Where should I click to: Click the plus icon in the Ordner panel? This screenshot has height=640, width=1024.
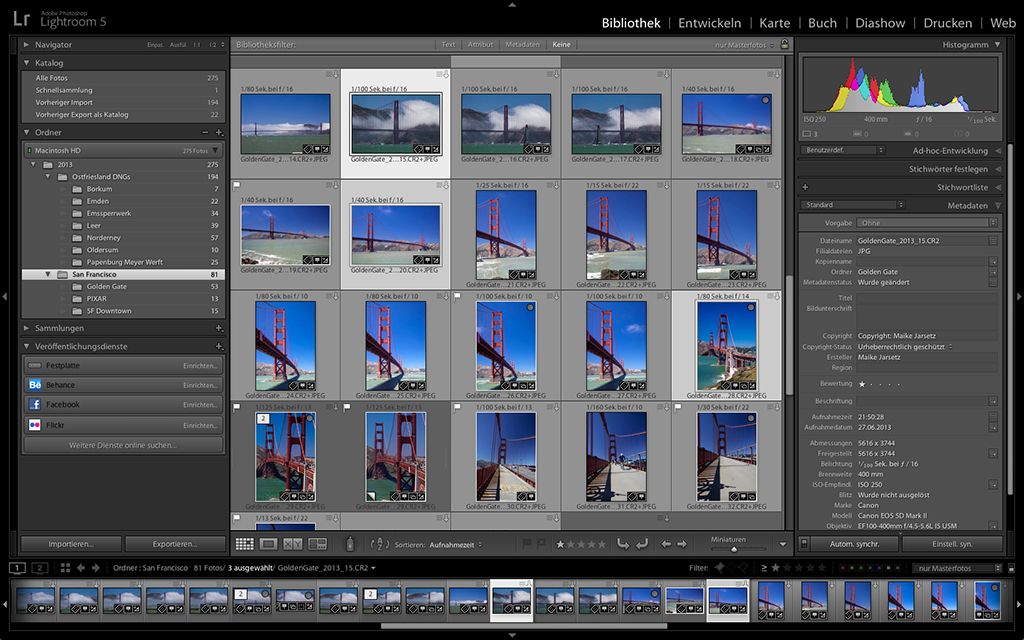(x=219, y=132)
